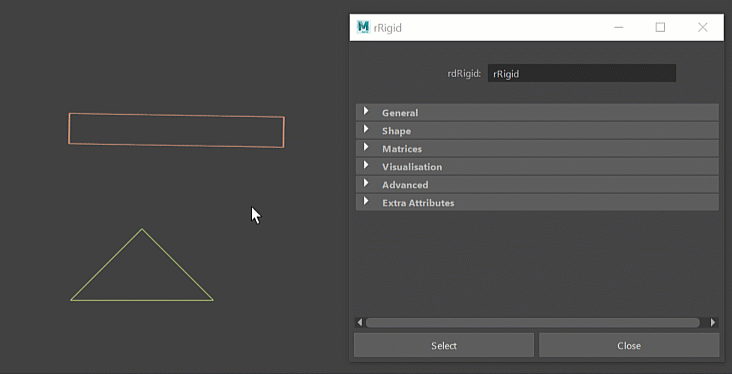
Task: Expand the Matrices section arrow
Action: pyautogui.click(x=366, y=147)
